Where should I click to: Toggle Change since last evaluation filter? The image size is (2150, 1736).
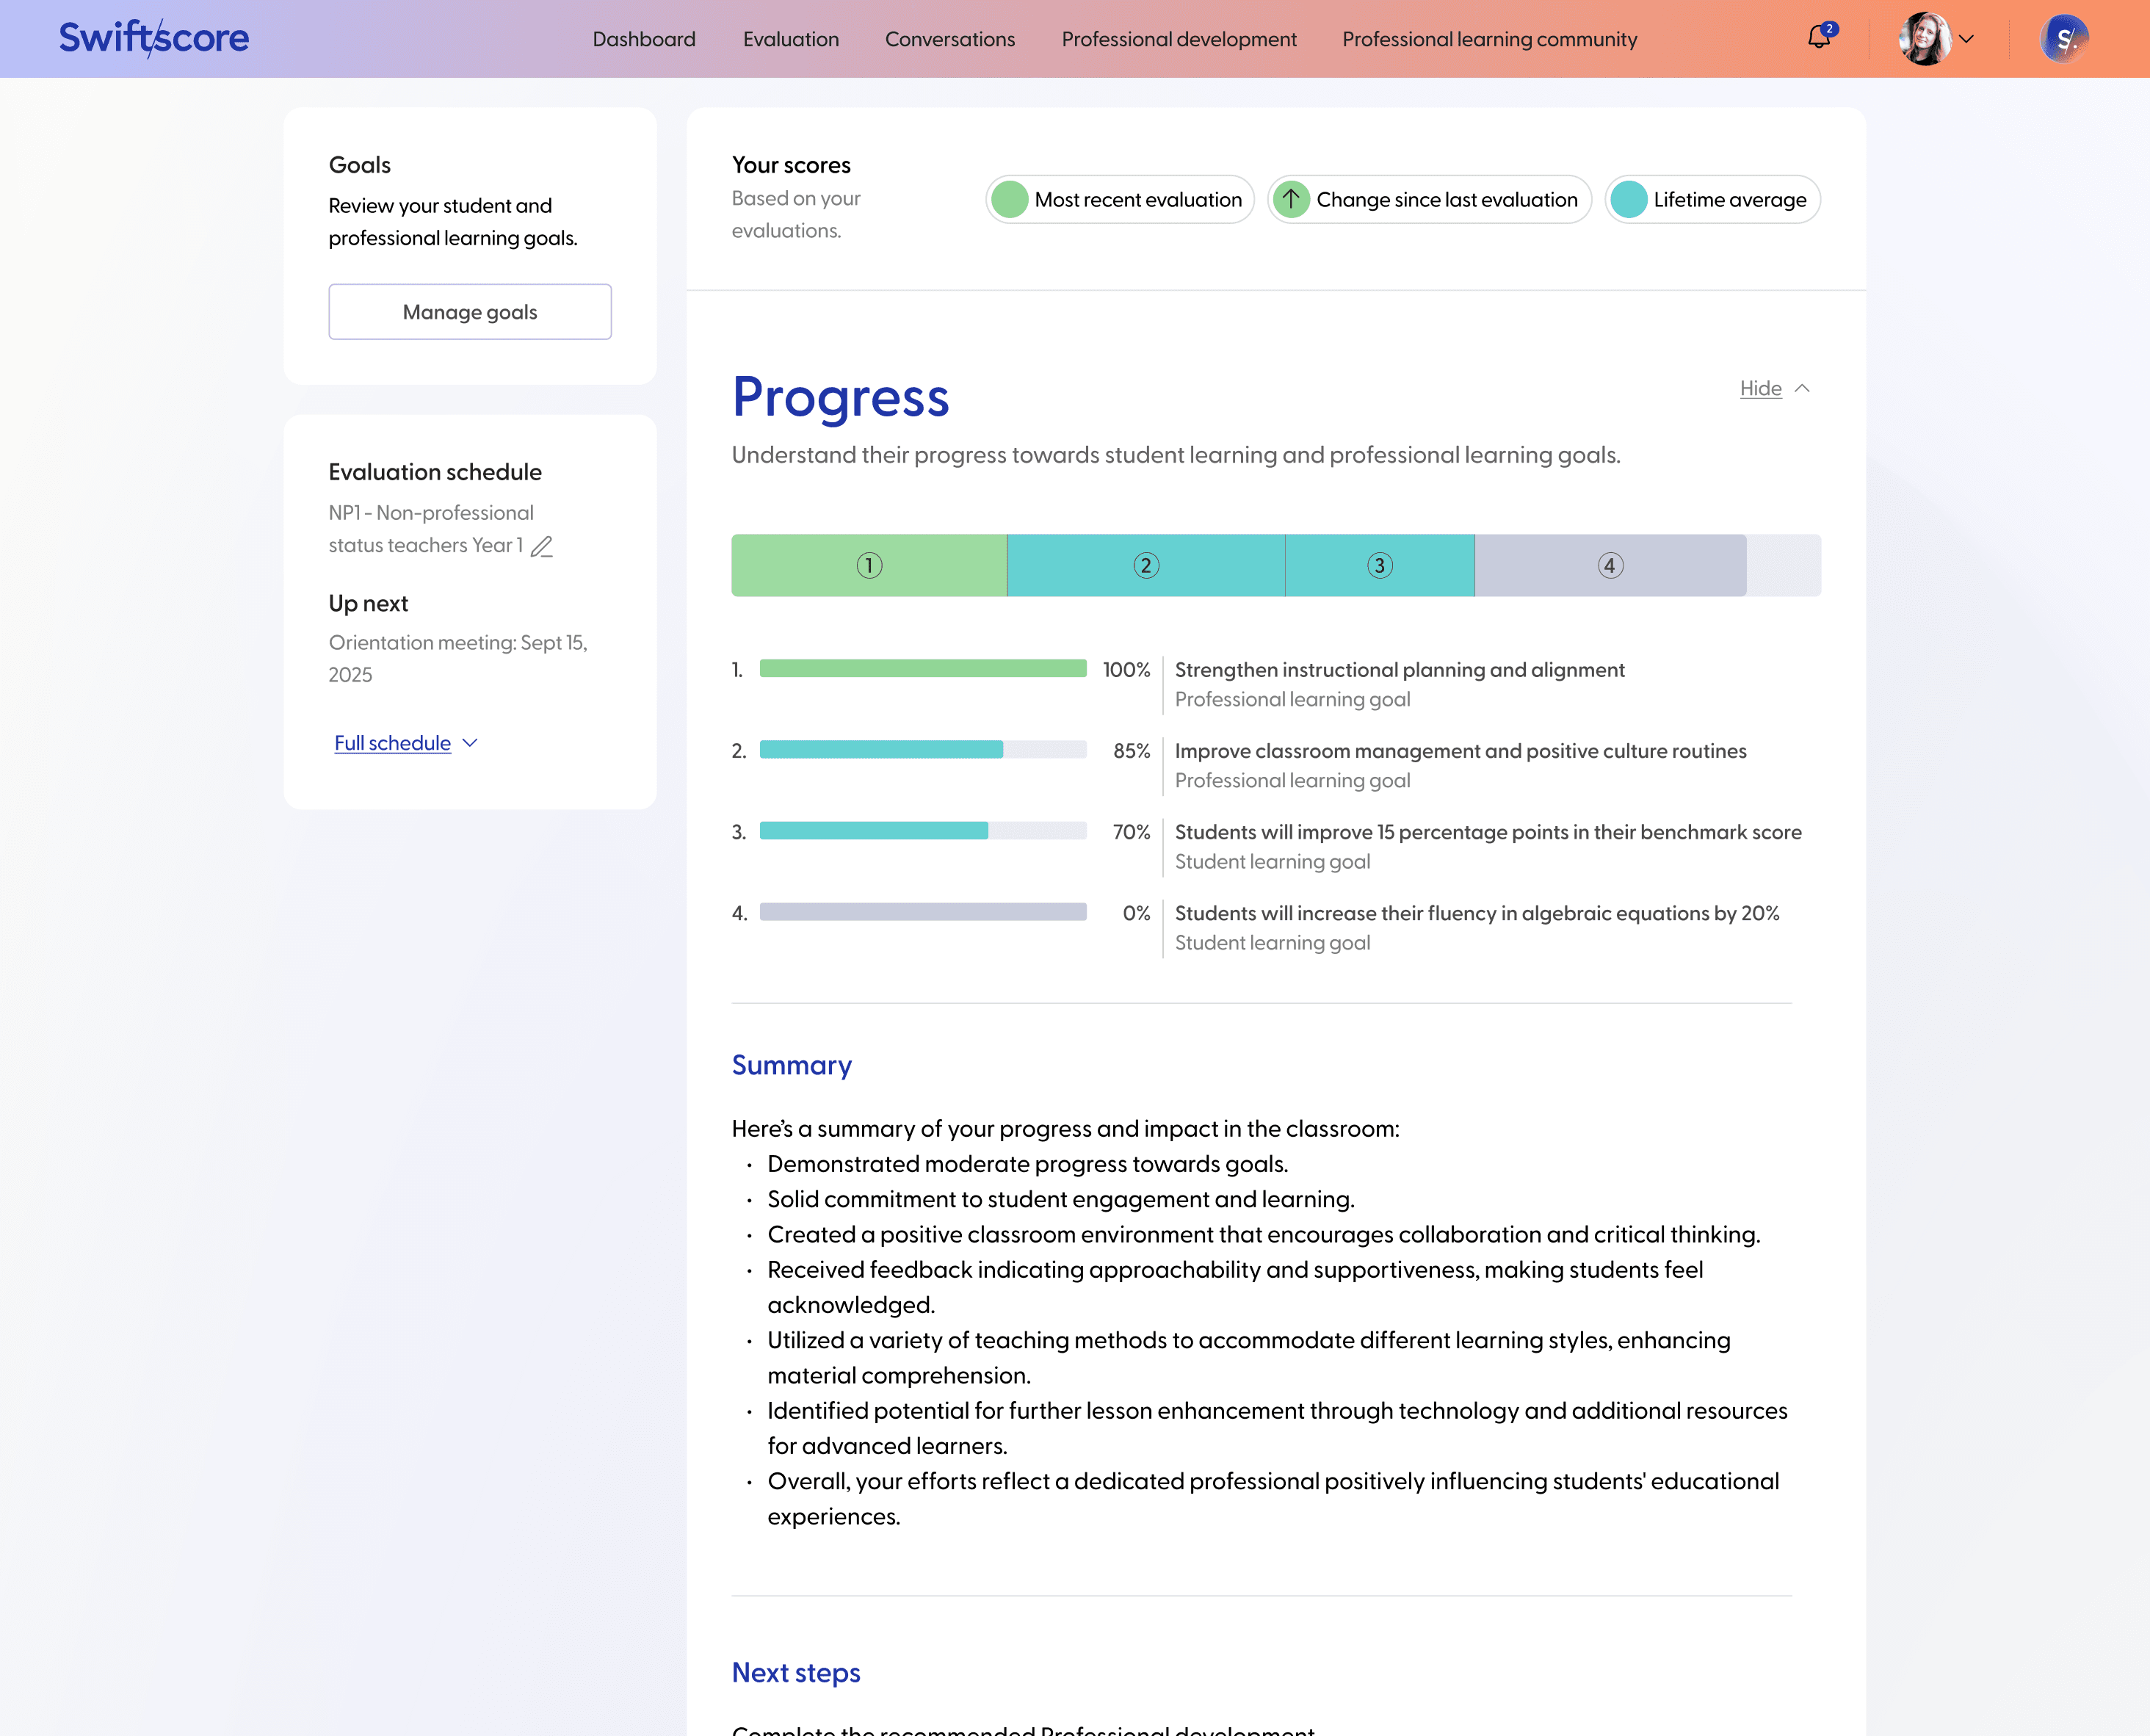click(x=1429, y=200)
